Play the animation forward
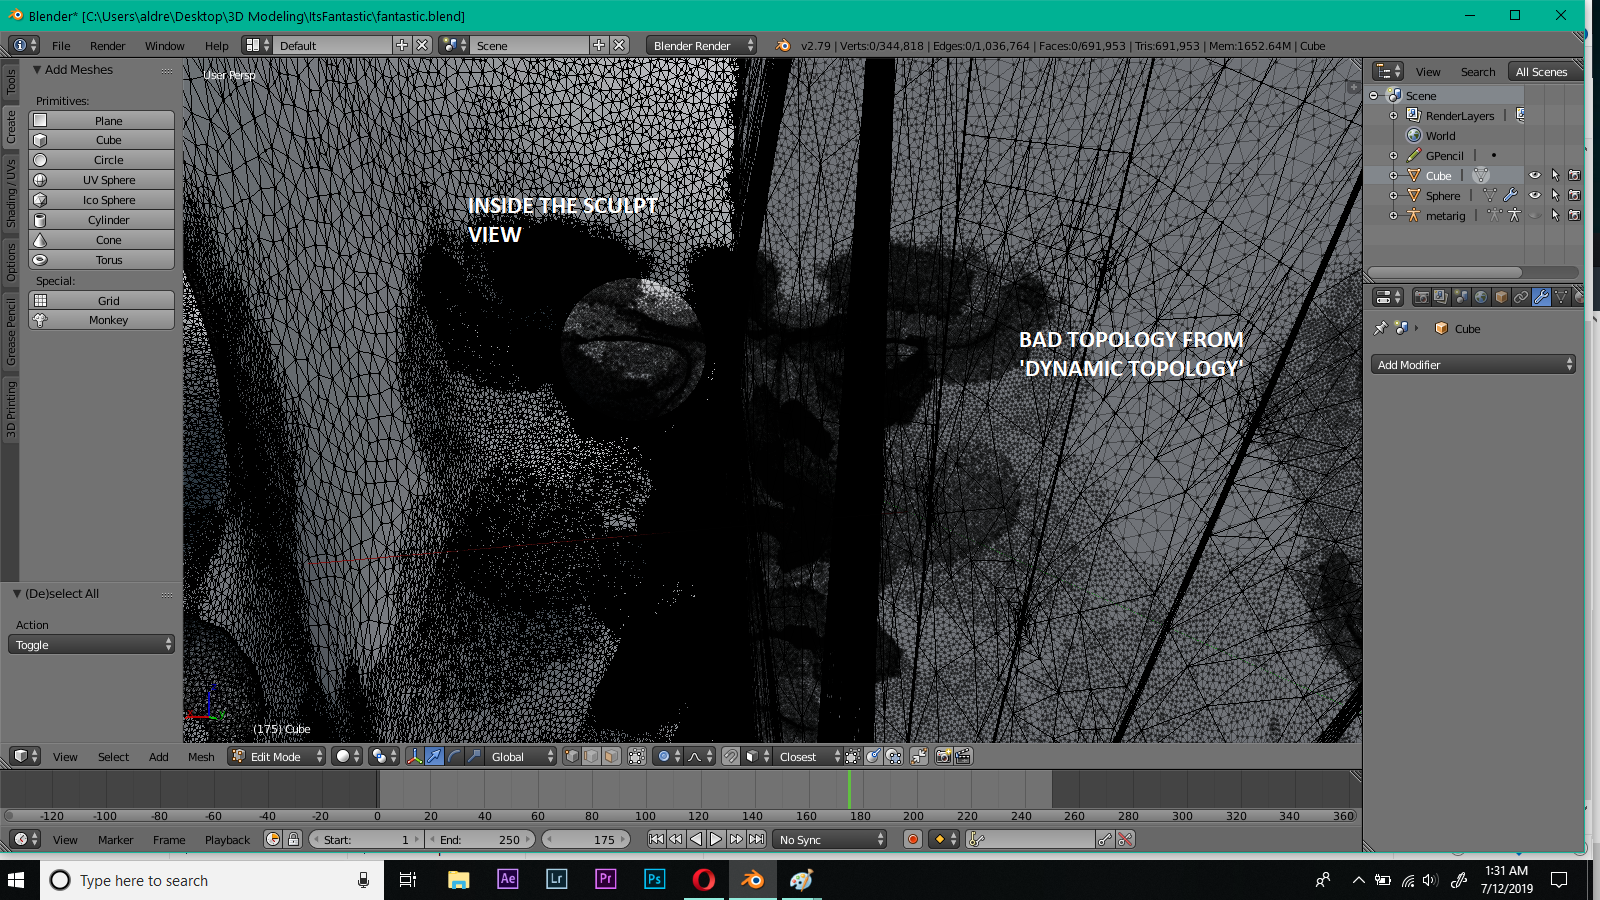1600x900 pixels. (716, 840)
